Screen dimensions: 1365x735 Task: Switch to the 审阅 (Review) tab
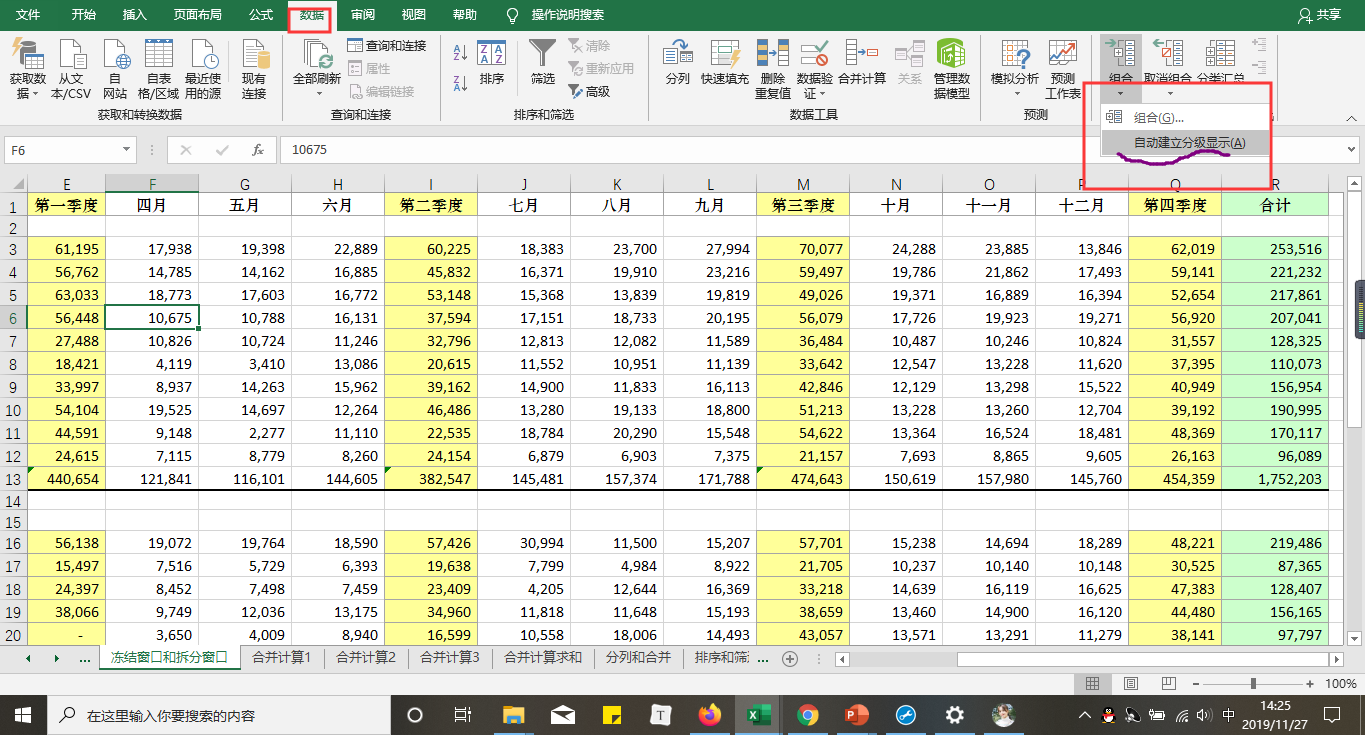coord(363,15)
